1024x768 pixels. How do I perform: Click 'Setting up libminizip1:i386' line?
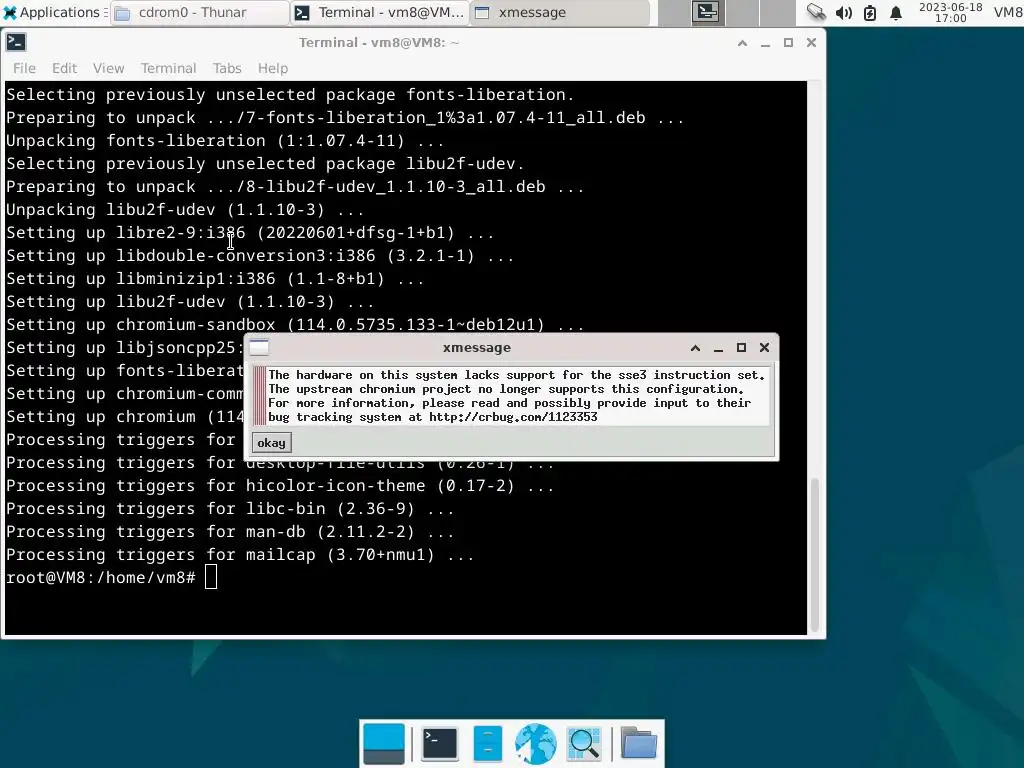[x=215, y=279]
